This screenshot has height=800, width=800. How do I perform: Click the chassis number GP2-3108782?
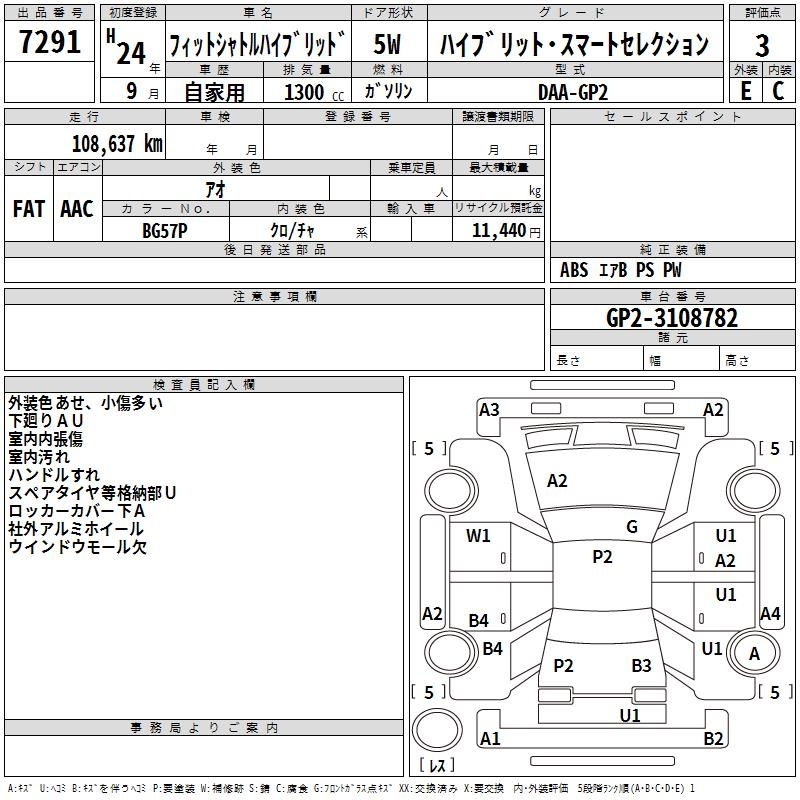coord(672,318)
